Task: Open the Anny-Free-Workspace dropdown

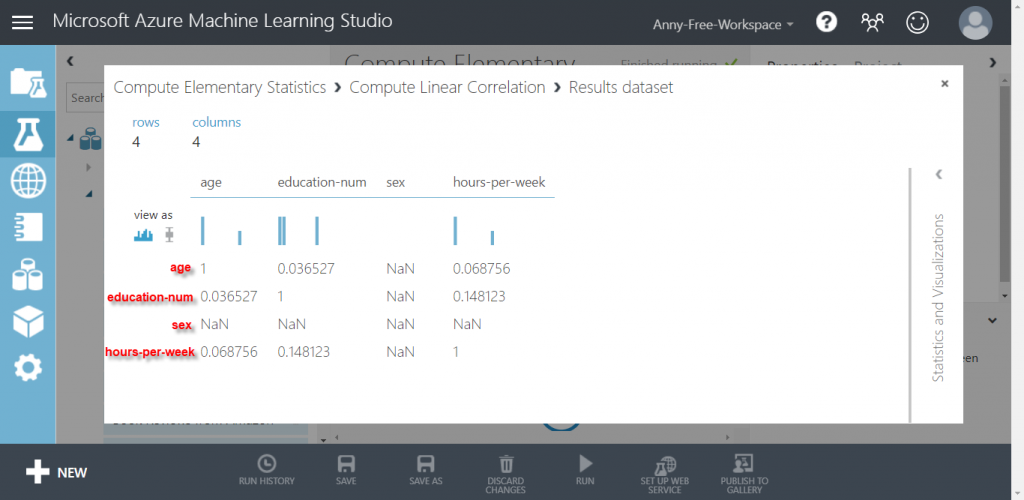Action: [723, 25]
